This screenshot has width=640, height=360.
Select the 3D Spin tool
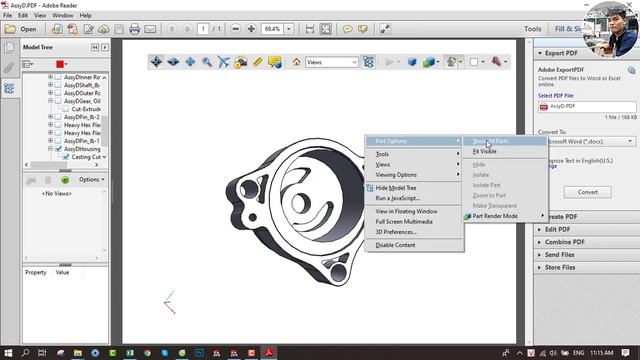[x=173, y=62]
